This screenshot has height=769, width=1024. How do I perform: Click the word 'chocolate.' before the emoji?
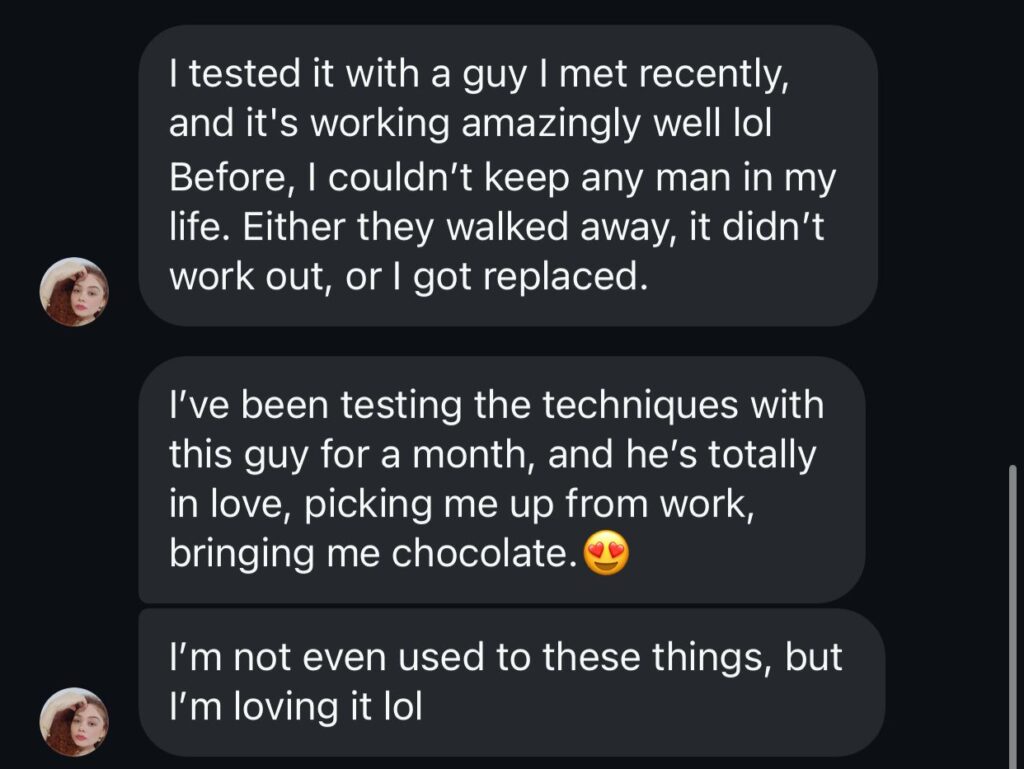[485, 554]
